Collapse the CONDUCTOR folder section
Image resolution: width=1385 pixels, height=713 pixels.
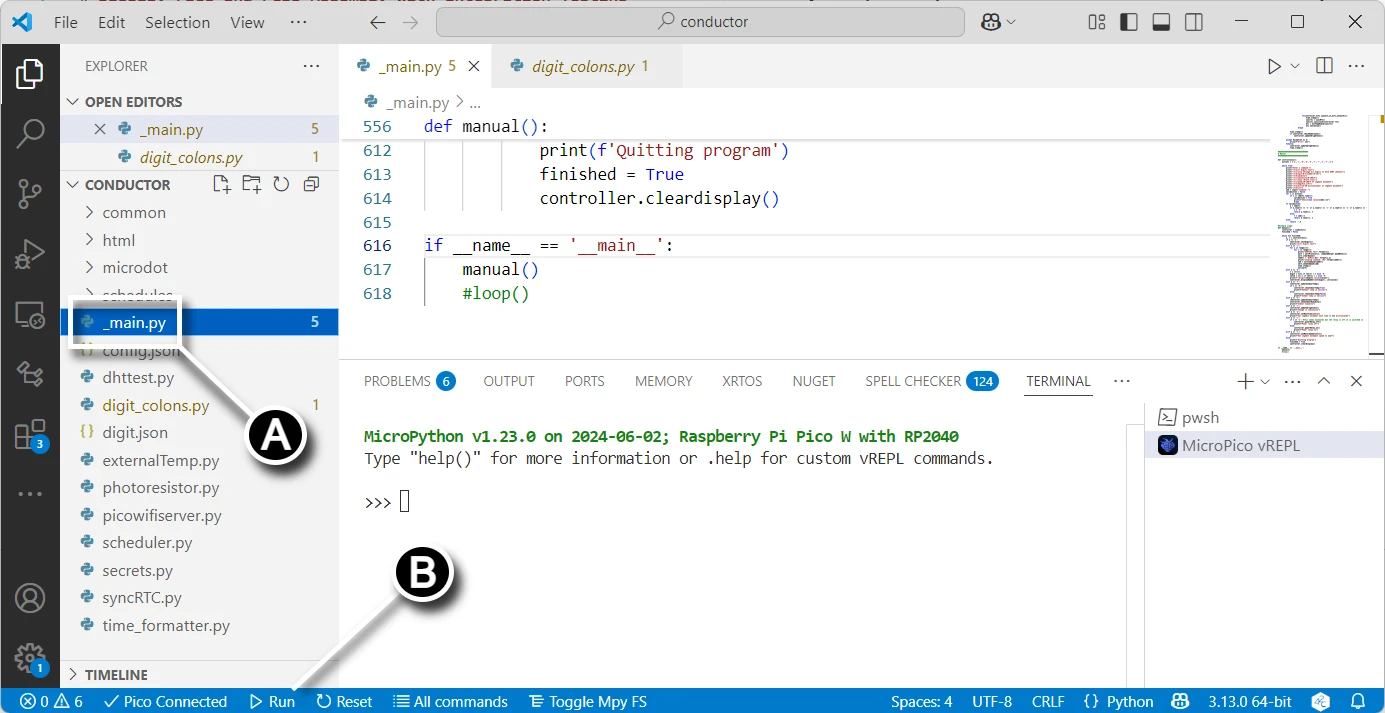pos(72,185)
